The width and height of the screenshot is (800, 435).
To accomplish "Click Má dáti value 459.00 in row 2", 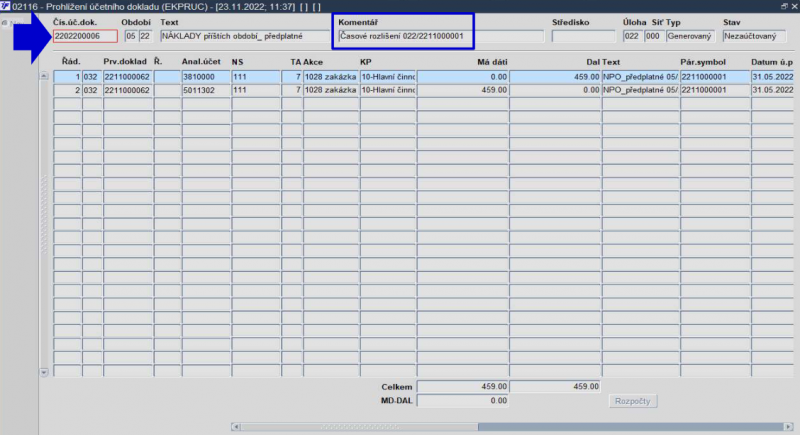I will [463, 90].
